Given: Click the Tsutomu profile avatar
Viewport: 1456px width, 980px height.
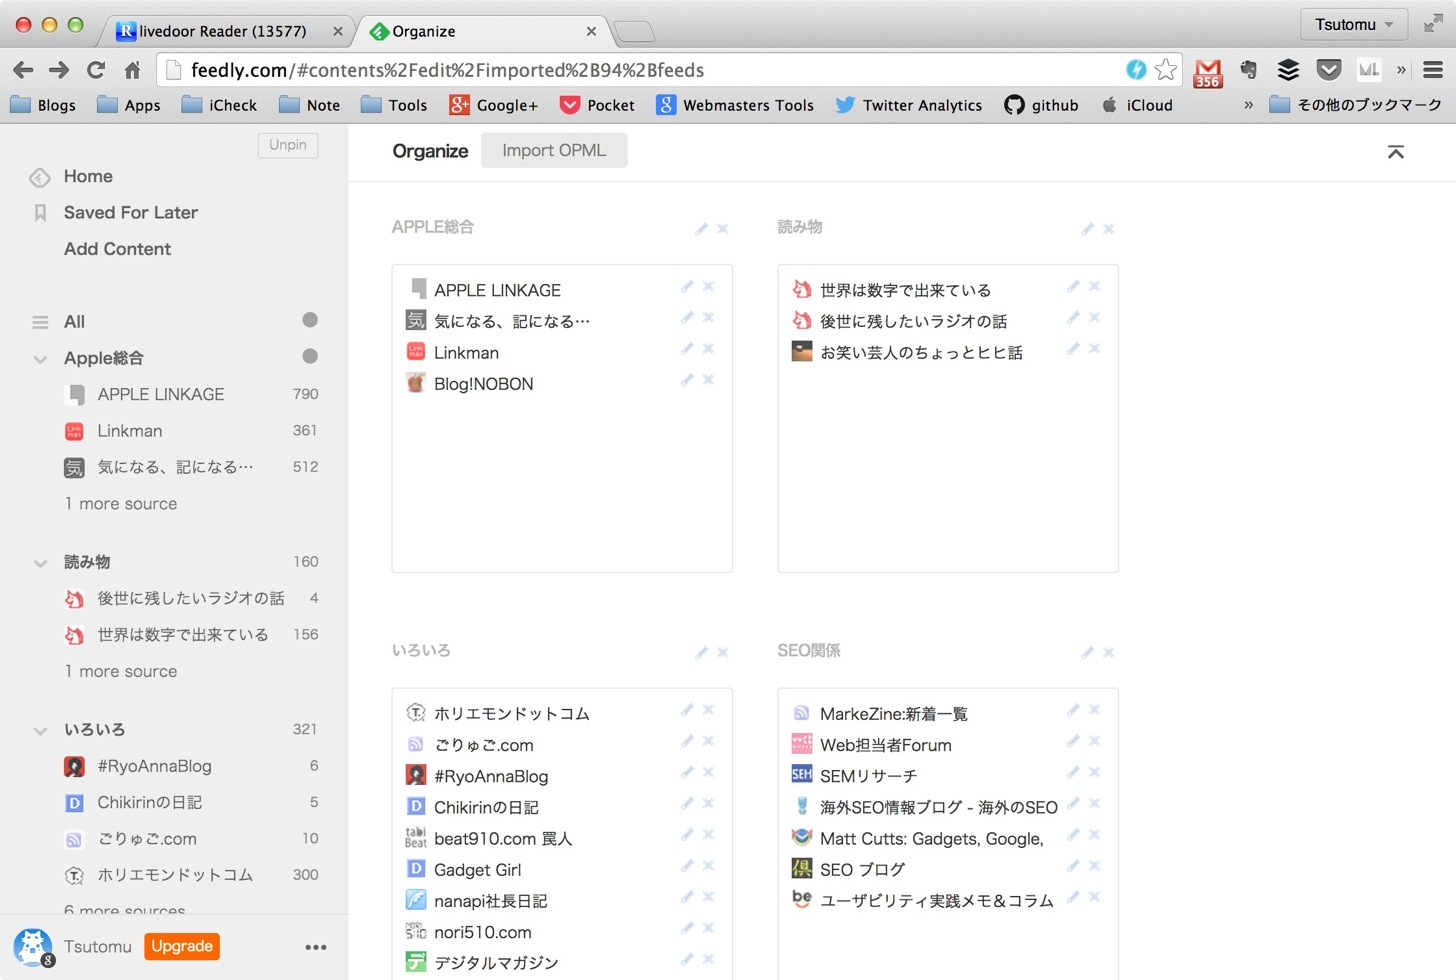Looking at the screenshot, I should tap(32, 946).
